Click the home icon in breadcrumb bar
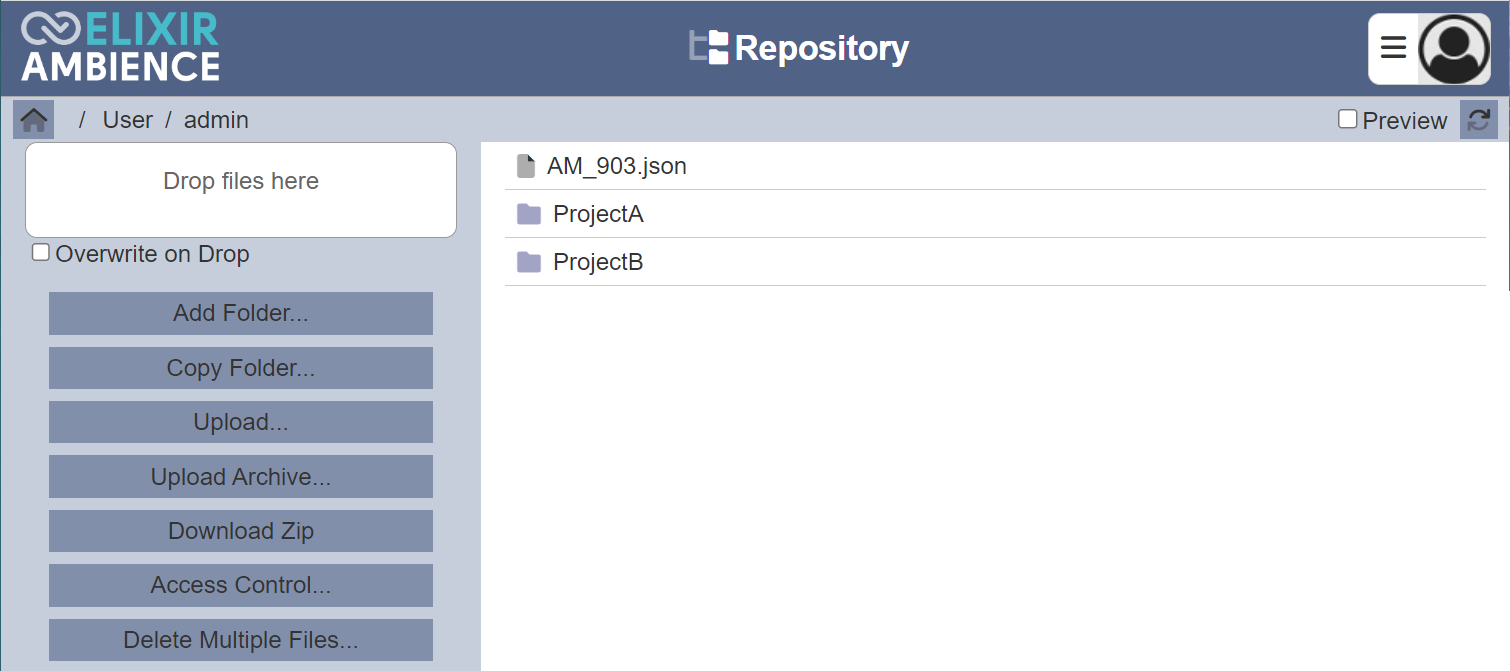The height and width of the screenshot is (671, 1510). click(x=33, y=120)
